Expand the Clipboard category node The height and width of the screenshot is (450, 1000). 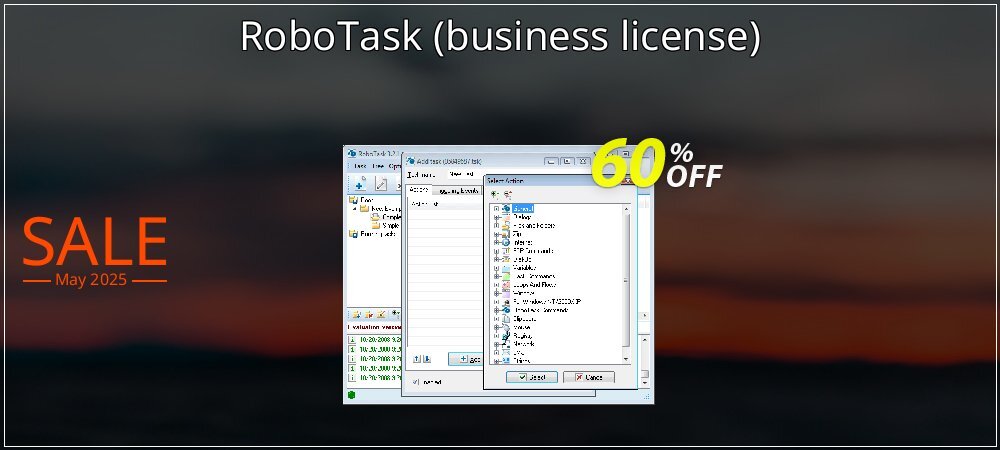496,319
